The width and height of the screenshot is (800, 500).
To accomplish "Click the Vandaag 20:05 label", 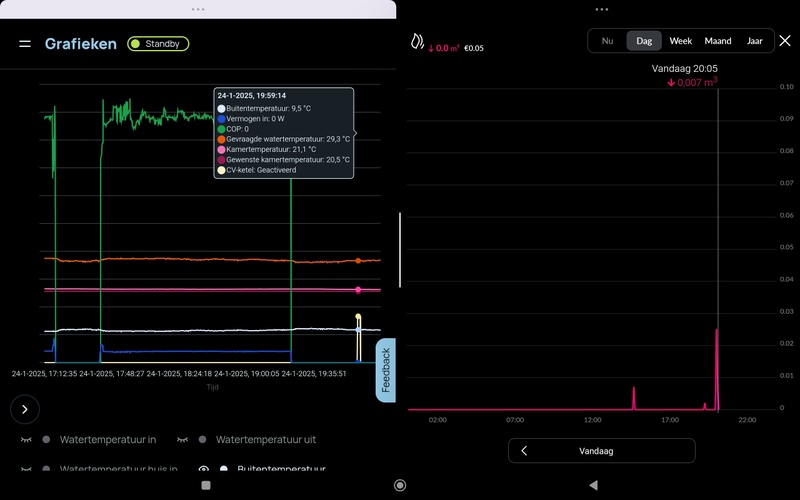I will 685,68.
